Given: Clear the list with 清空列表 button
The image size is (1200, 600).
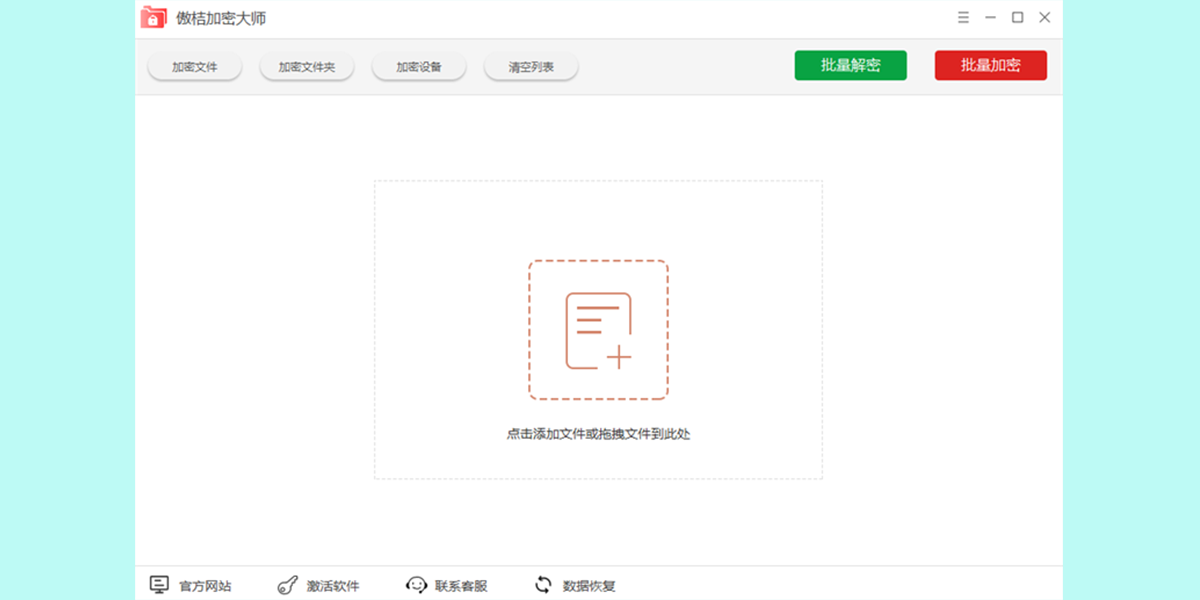Looking at the screenshot, I should click(530, 65).
